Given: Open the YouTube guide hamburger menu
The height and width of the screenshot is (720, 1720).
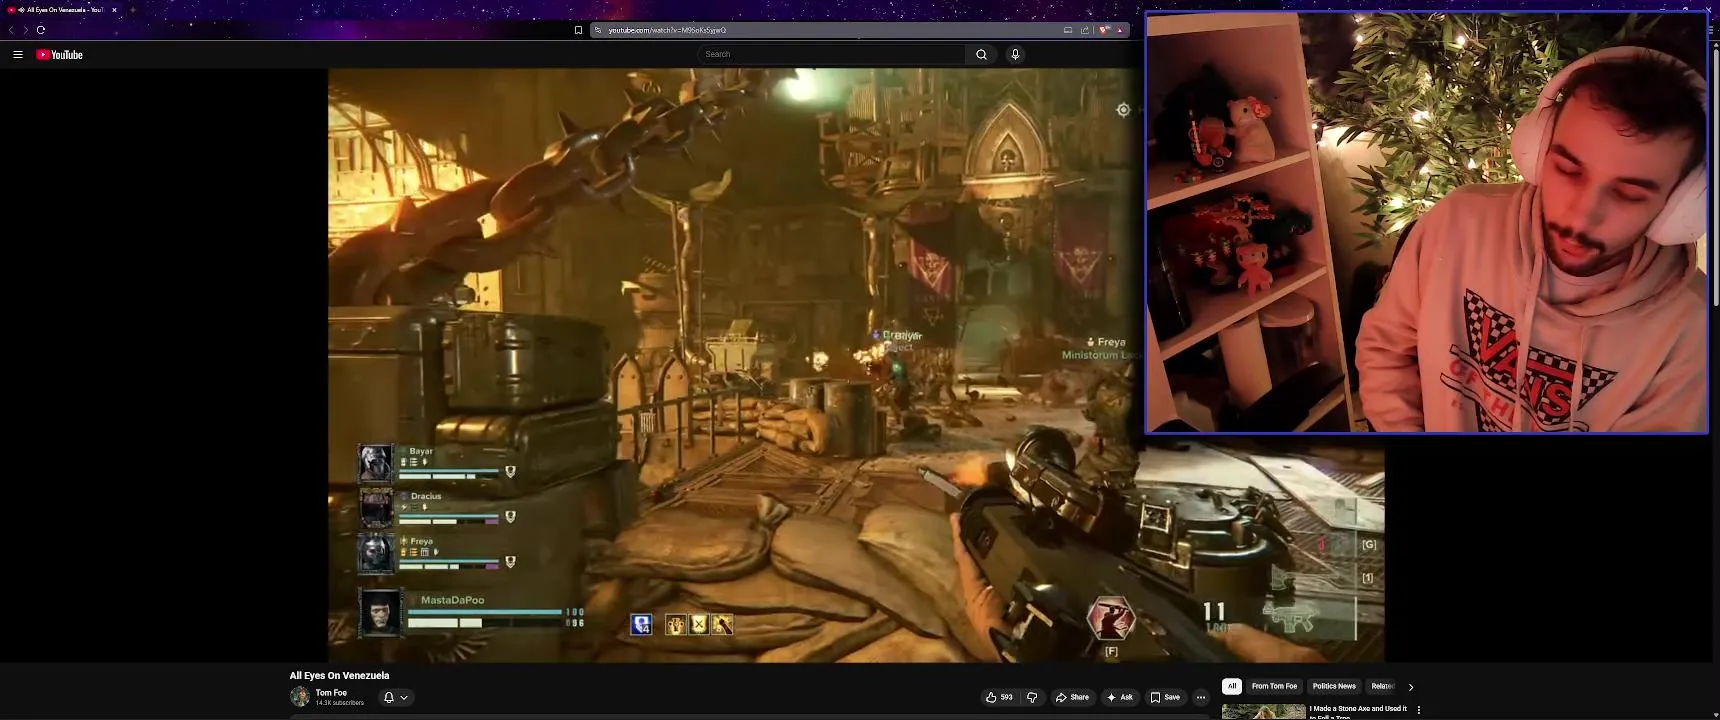Looking at the screenshot, I should 18,55.
